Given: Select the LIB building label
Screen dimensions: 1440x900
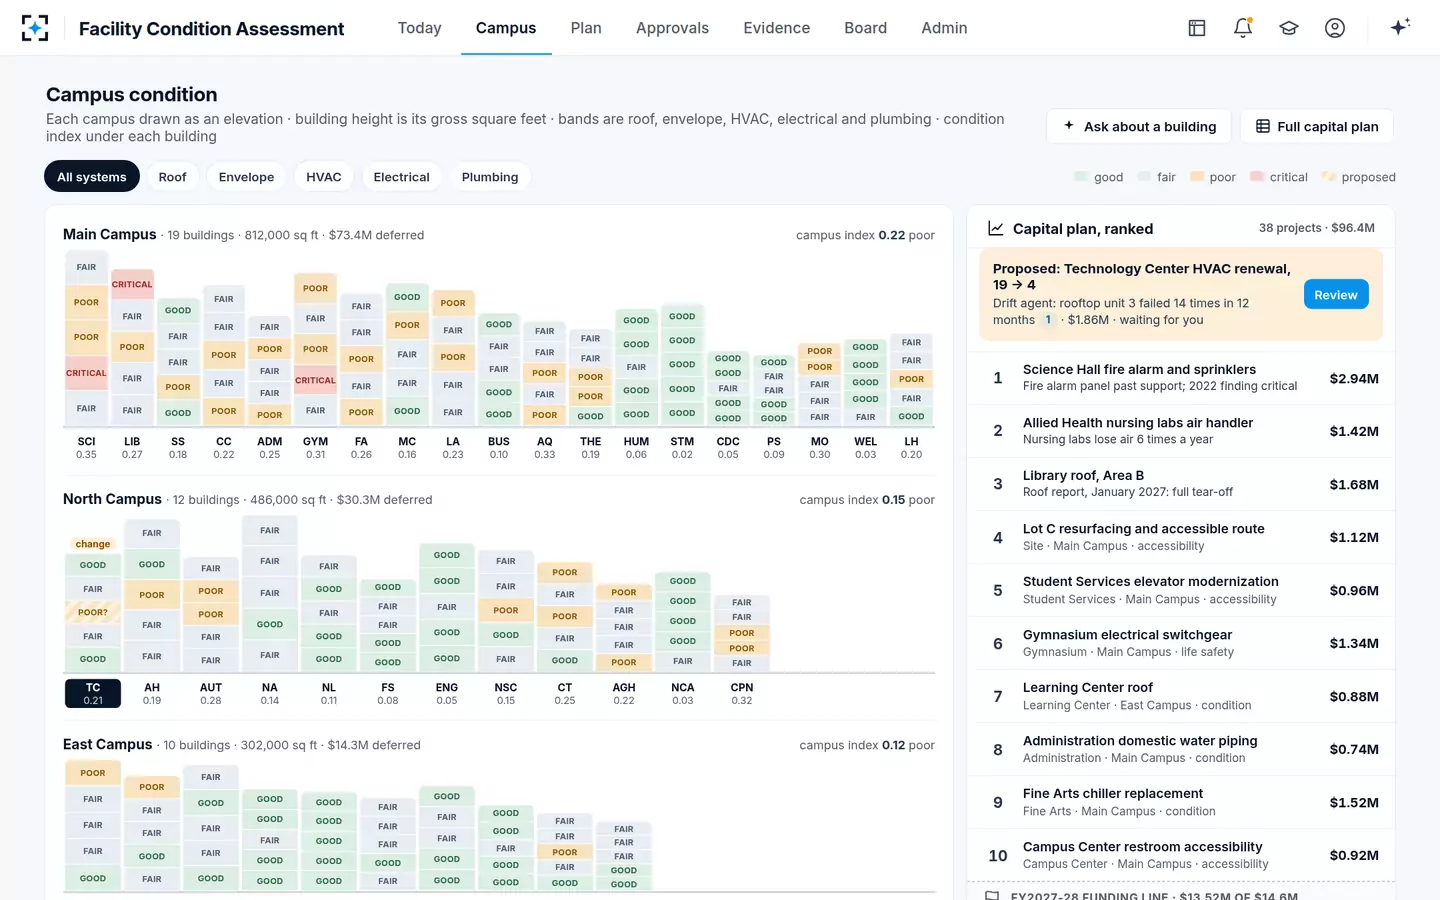Looking at the screenshot, I should 132,447.
